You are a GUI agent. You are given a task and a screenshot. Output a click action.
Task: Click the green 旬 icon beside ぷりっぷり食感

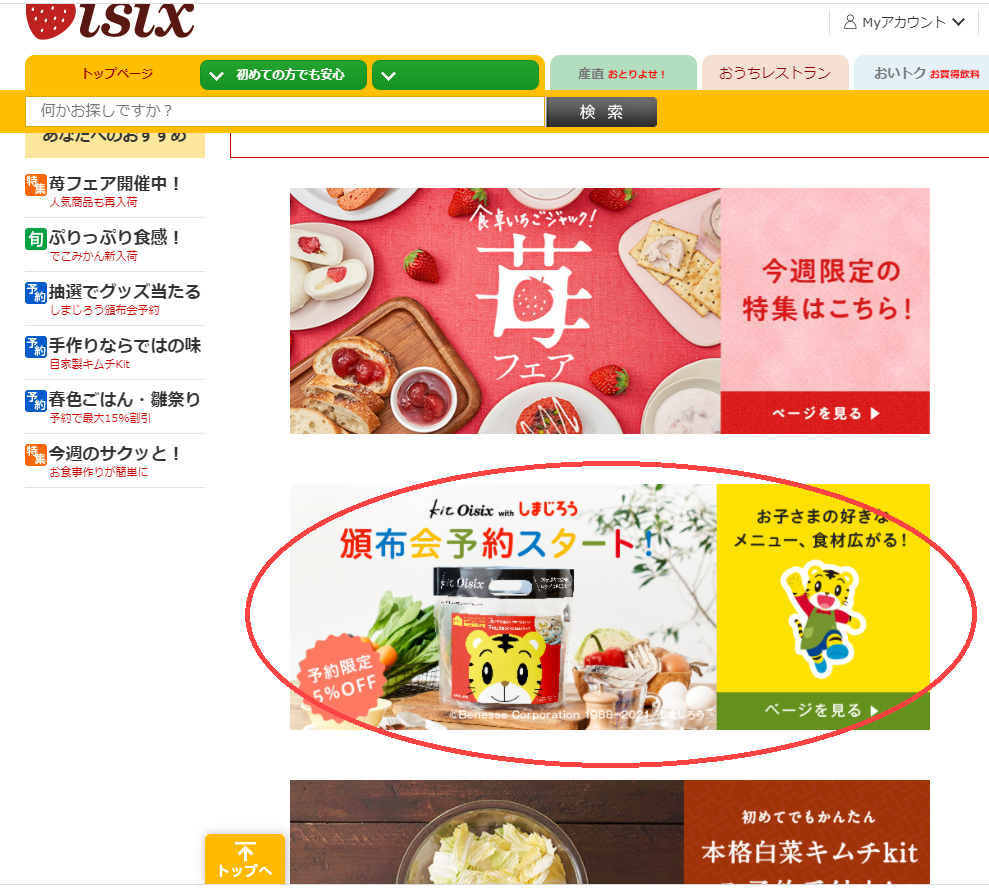click(35, 239)
